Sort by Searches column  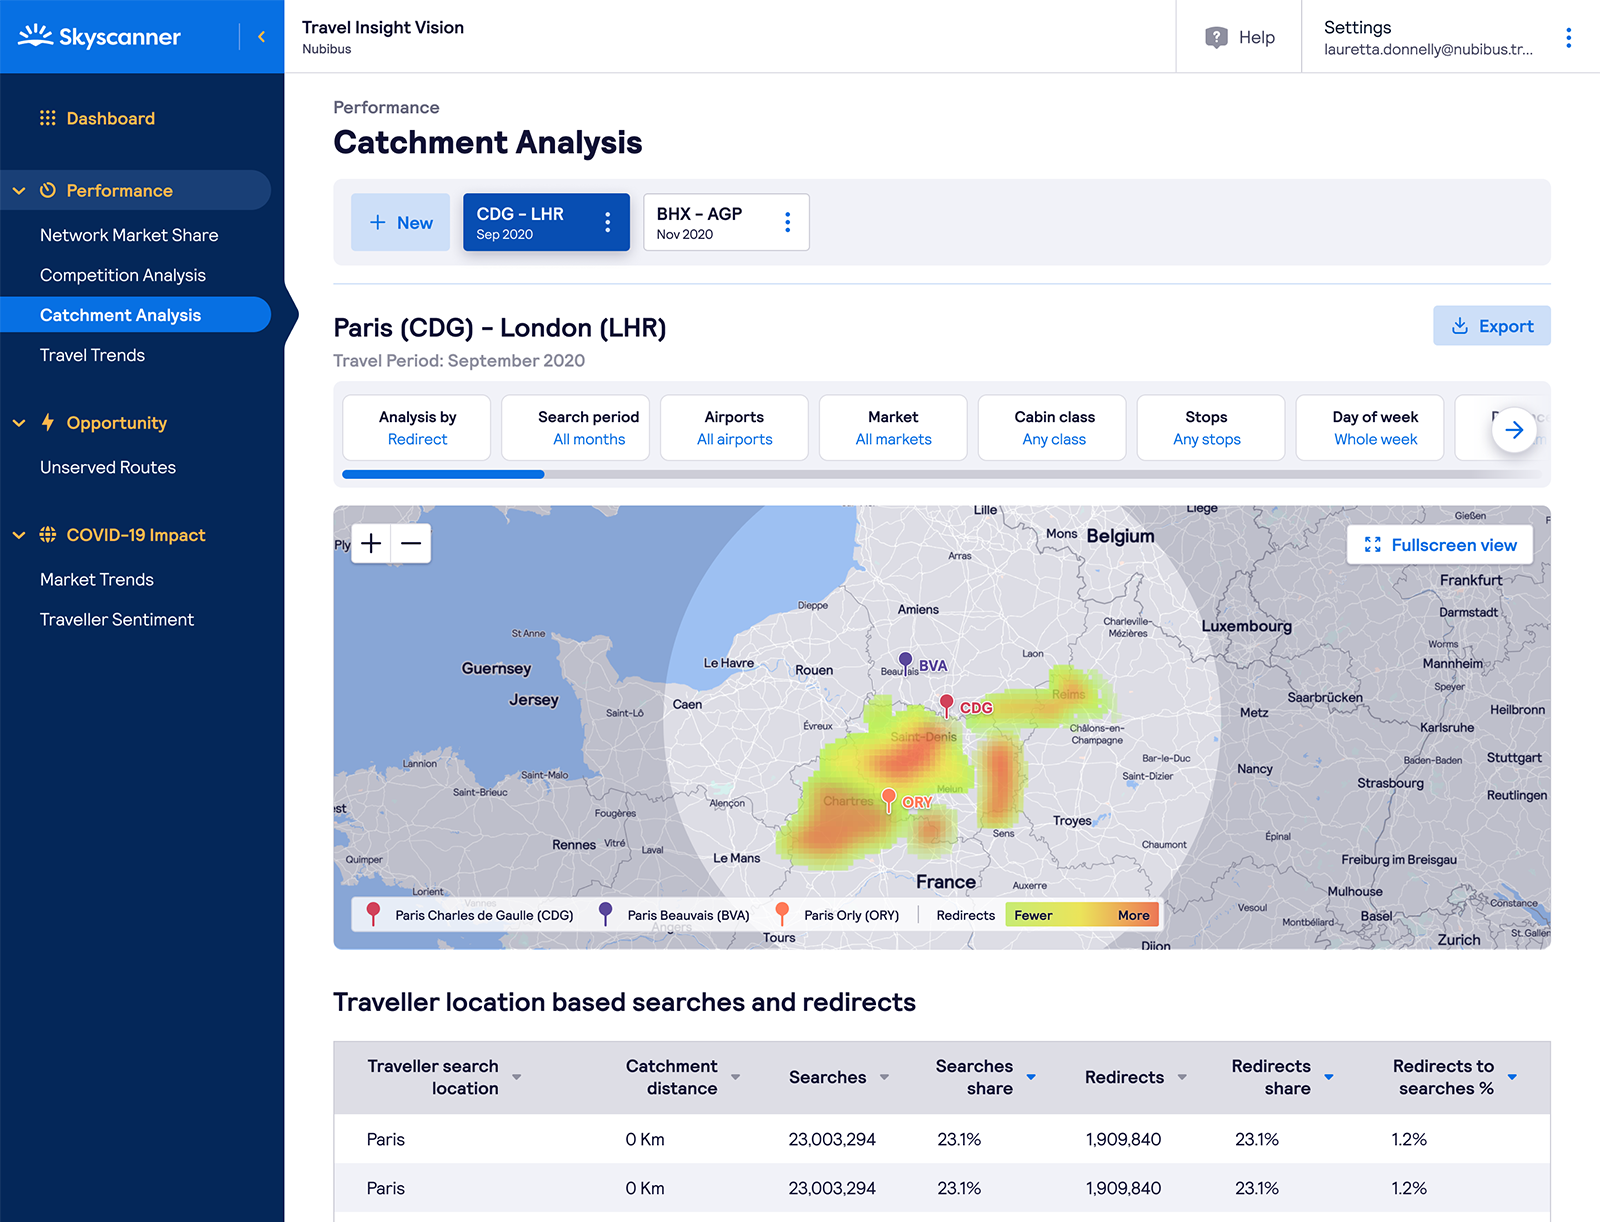coord(884,1077)
